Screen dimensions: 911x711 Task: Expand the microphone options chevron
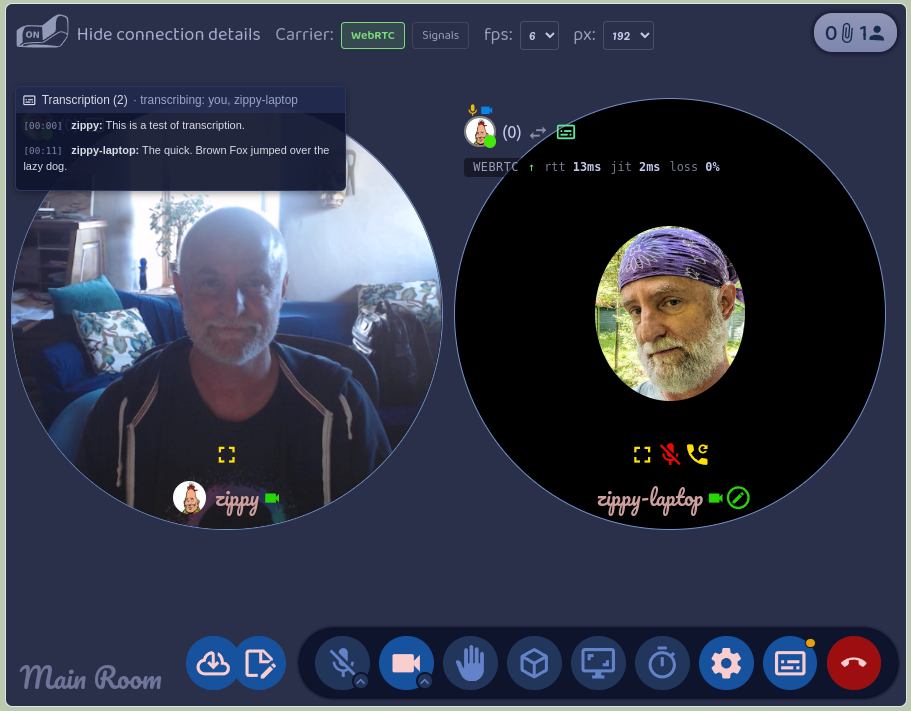pos(361,681)
